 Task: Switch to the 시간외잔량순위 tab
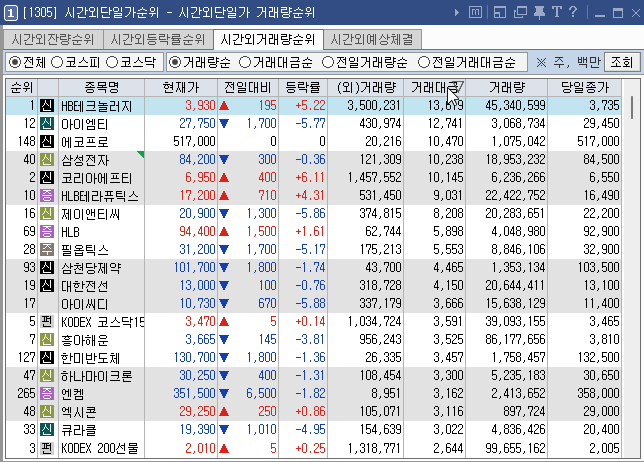click(53, 39)
